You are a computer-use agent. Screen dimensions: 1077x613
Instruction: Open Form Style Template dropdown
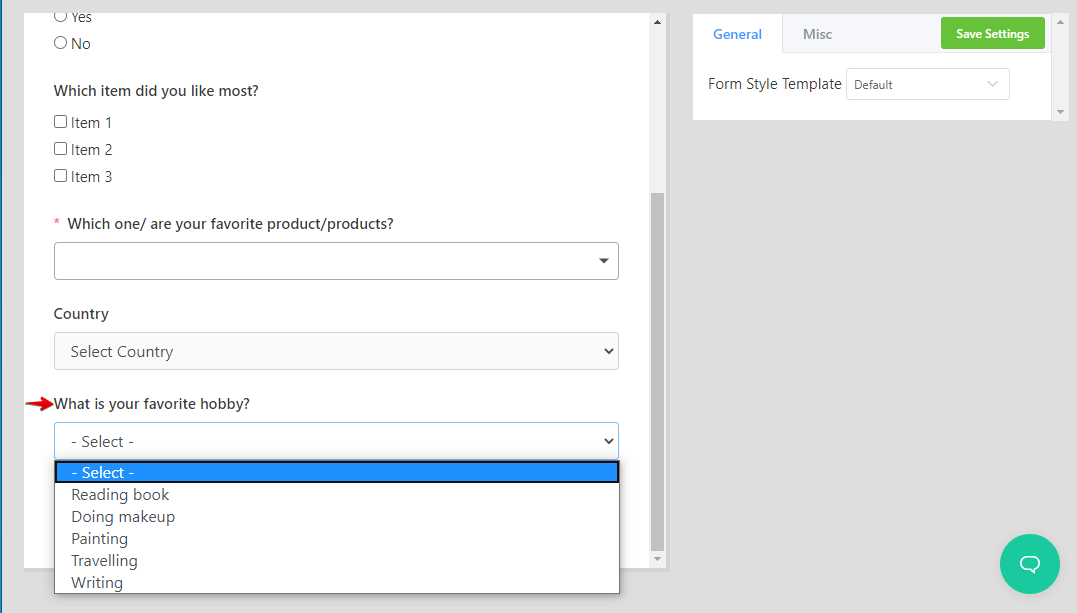[x=927, y=85]
